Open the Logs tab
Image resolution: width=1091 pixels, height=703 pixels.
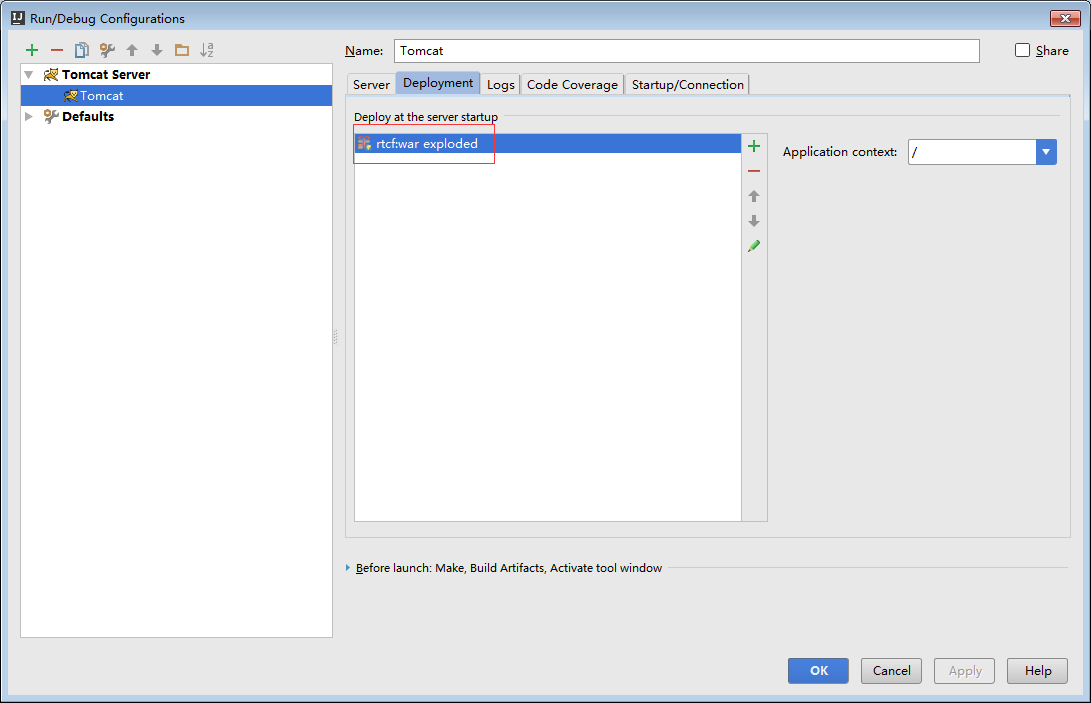500,84
